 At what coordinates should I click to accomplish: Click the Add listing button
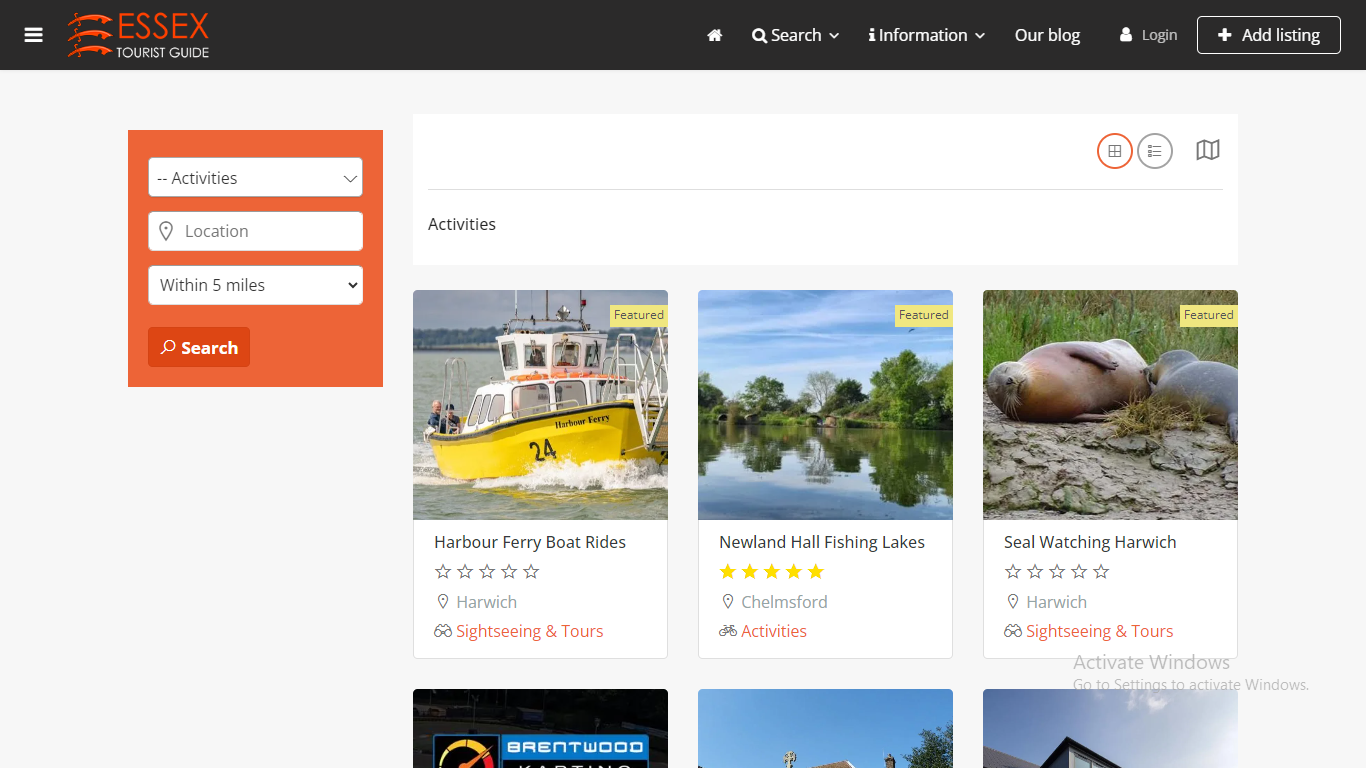[x=1268, y=35]
